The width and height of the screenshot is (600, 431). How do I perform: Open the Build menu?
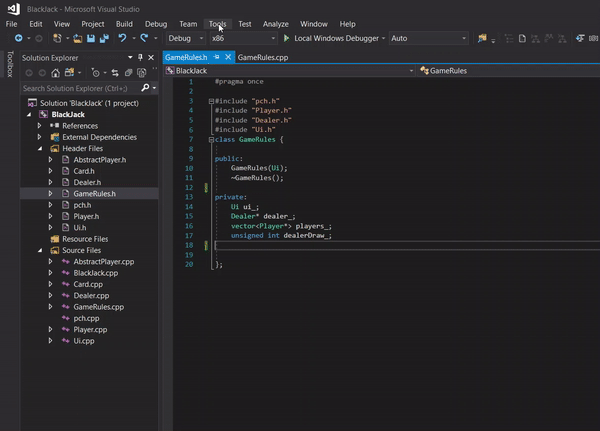(x=124, y=24)
